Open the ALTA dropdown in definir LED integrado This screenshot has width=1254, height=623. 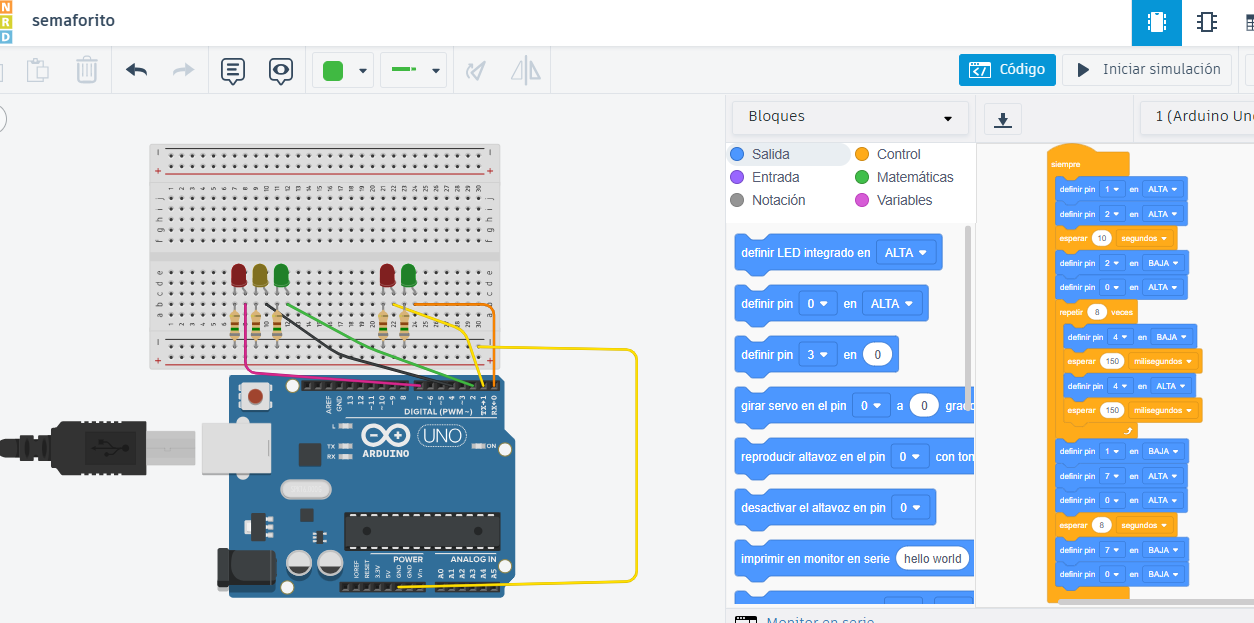[908, 253]
